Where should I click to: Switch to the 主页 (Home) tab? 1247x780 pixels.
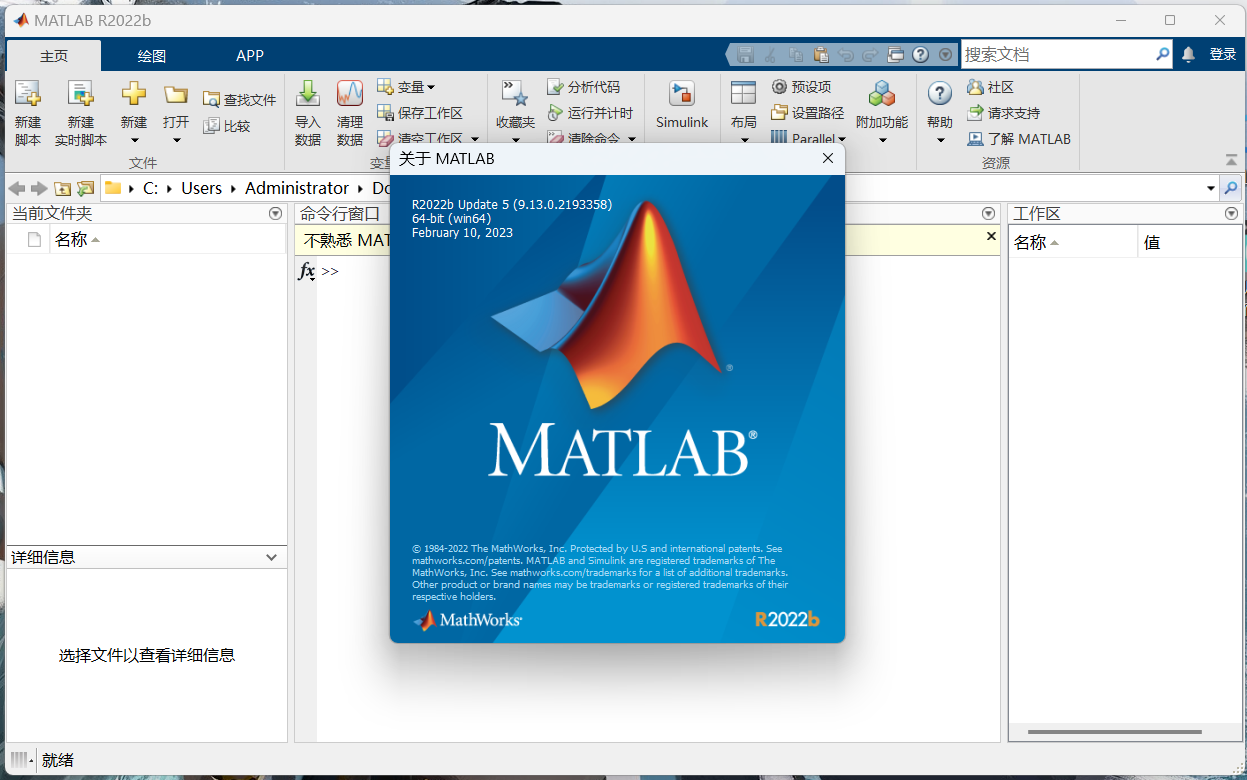(55, 56)
